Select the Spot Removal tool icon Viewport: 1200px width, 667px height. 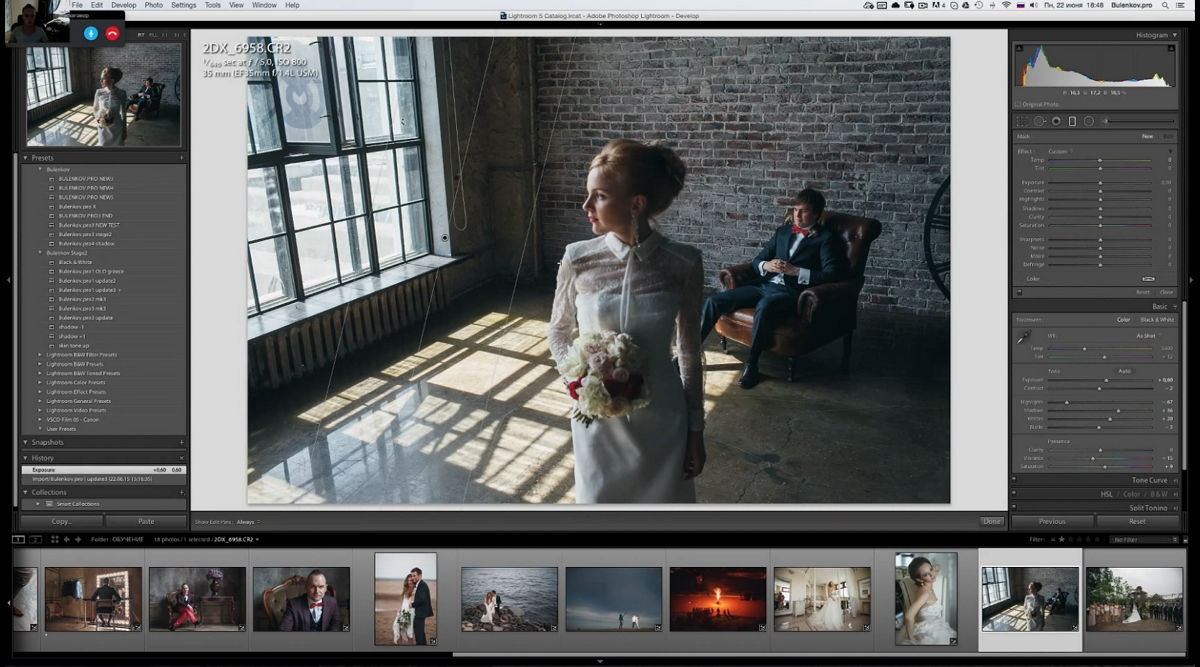tap(1039, 121)
